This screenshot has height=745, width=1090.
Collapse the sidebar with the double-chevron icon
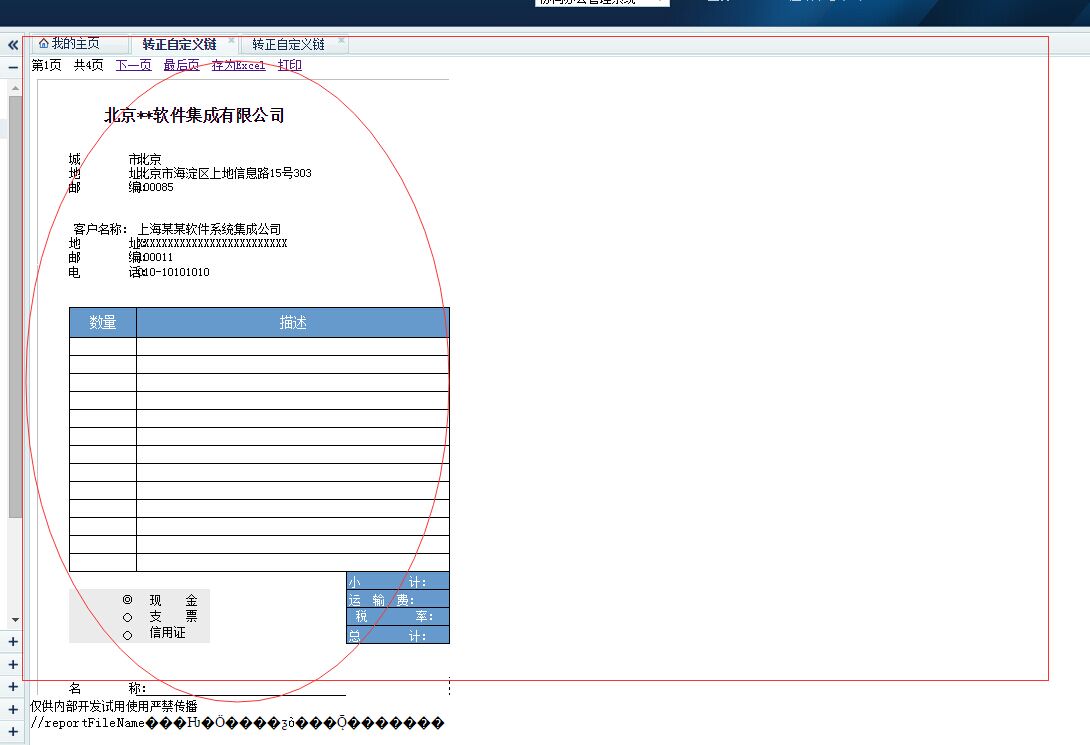[13, 45]
